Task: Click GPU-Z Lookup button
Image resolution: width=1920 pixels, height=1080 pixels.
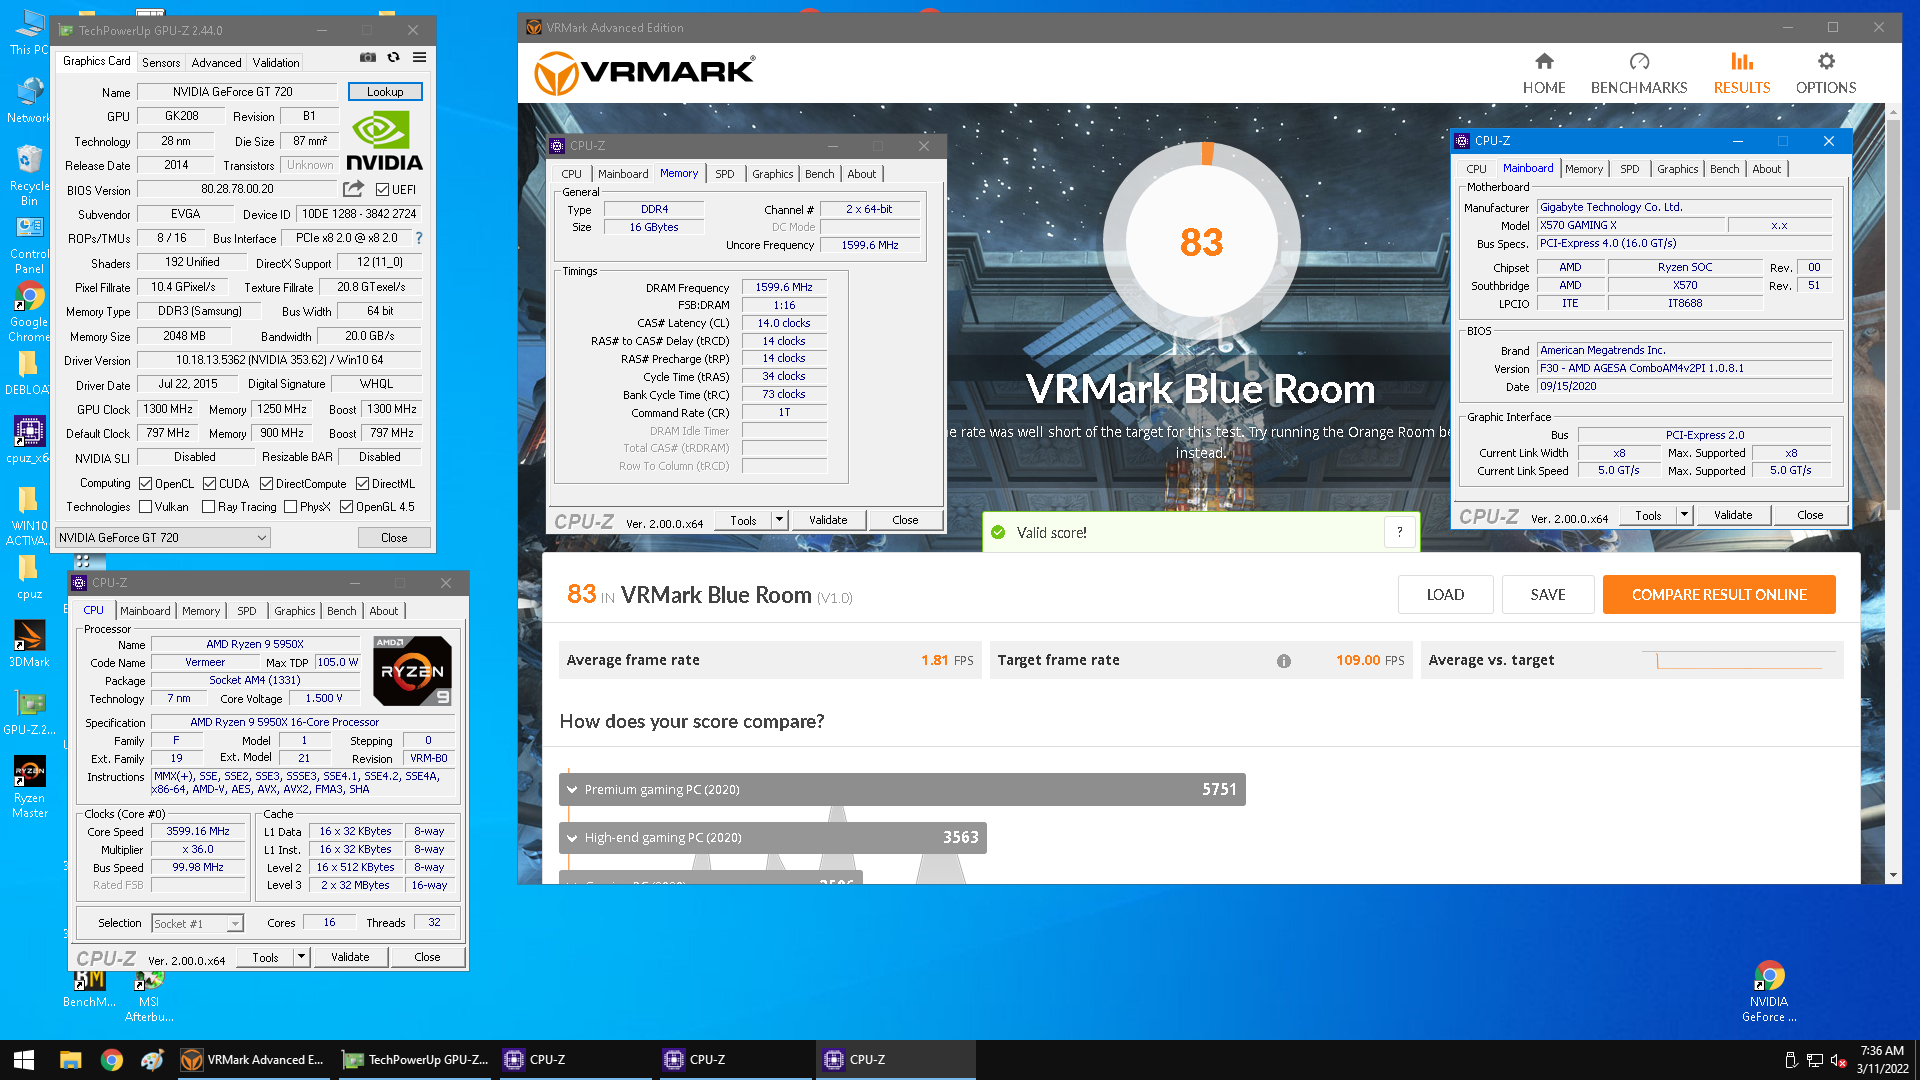Action: (385, 91)
